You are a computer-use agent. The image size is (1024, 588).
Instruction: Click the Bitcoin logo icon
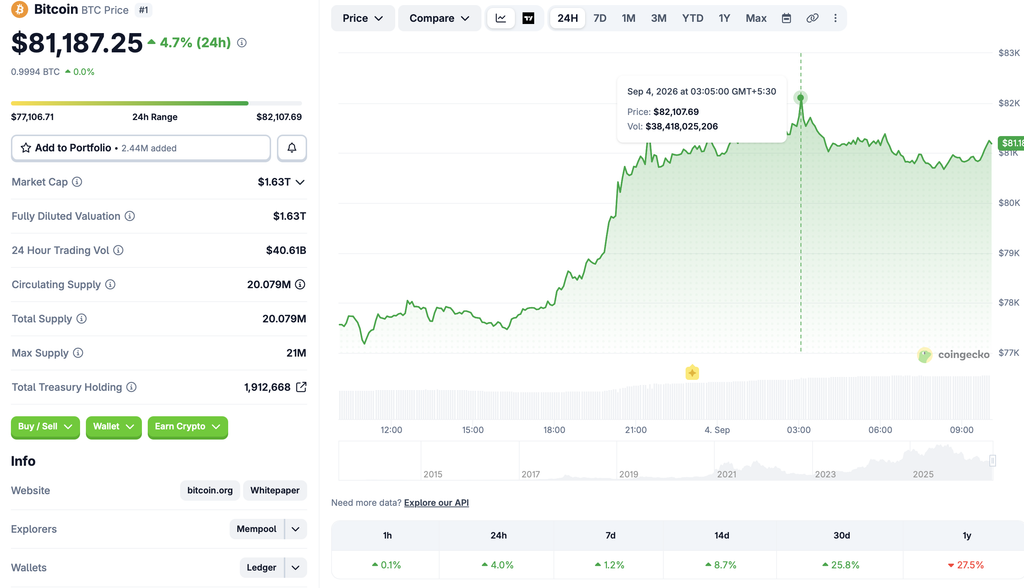point(19,9)
